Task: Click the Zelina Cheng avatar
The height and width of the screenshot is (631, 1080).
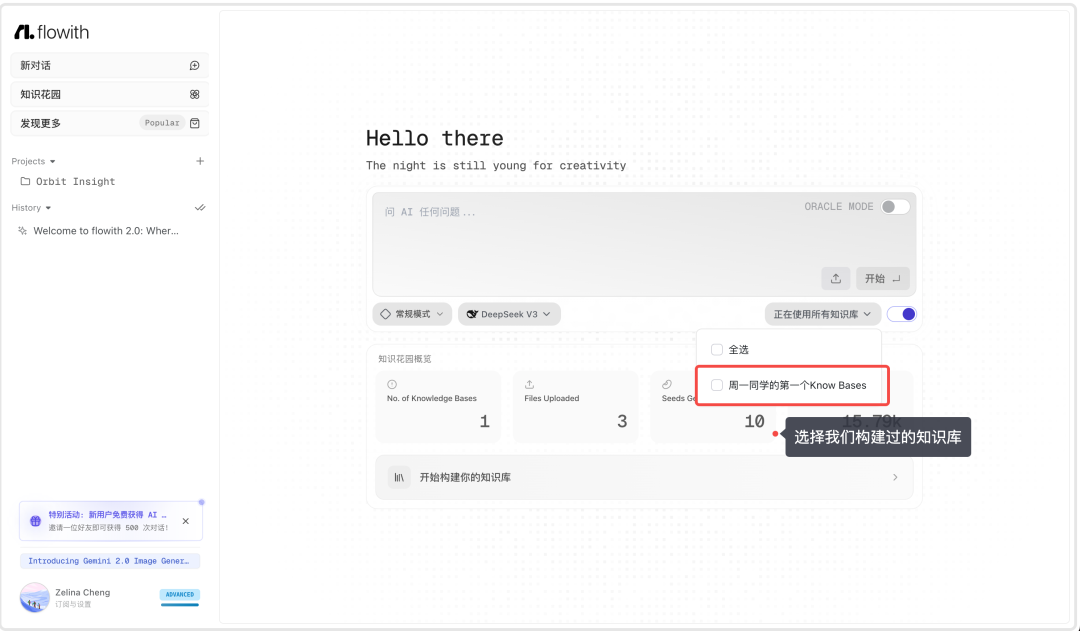Action: [x=34, y=597]
